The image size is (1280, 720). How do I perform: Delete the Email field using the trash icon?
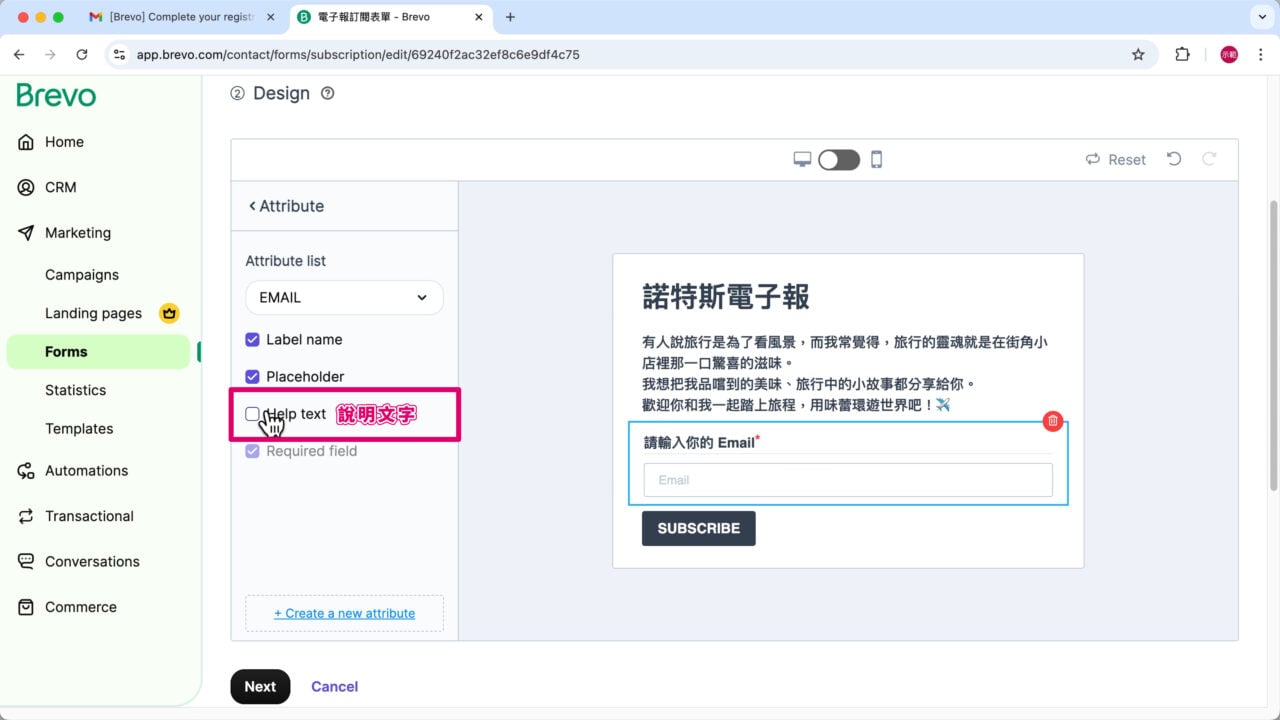click(1052, 421)
